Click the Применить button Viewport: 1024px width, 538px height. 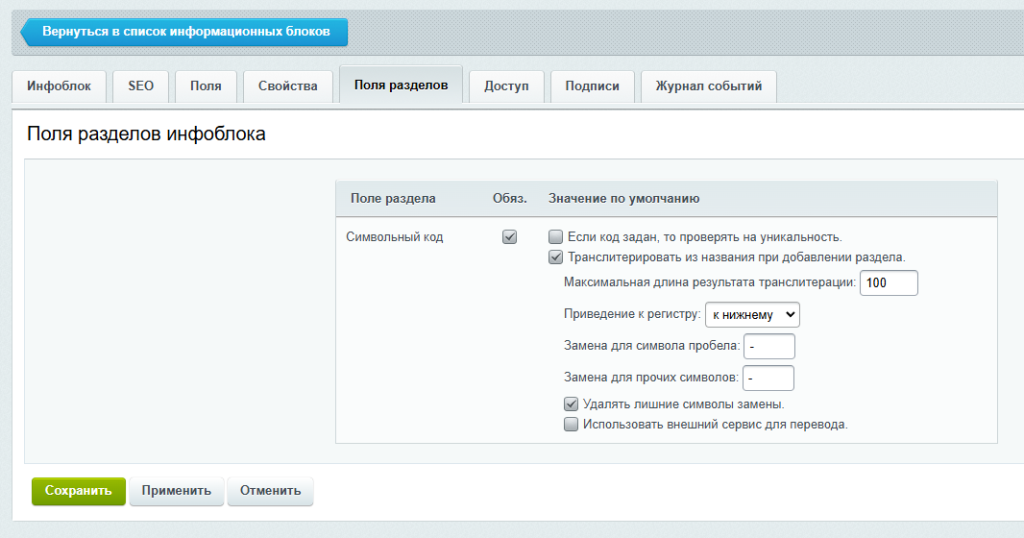pyautogui.click(x=176, y=491)
